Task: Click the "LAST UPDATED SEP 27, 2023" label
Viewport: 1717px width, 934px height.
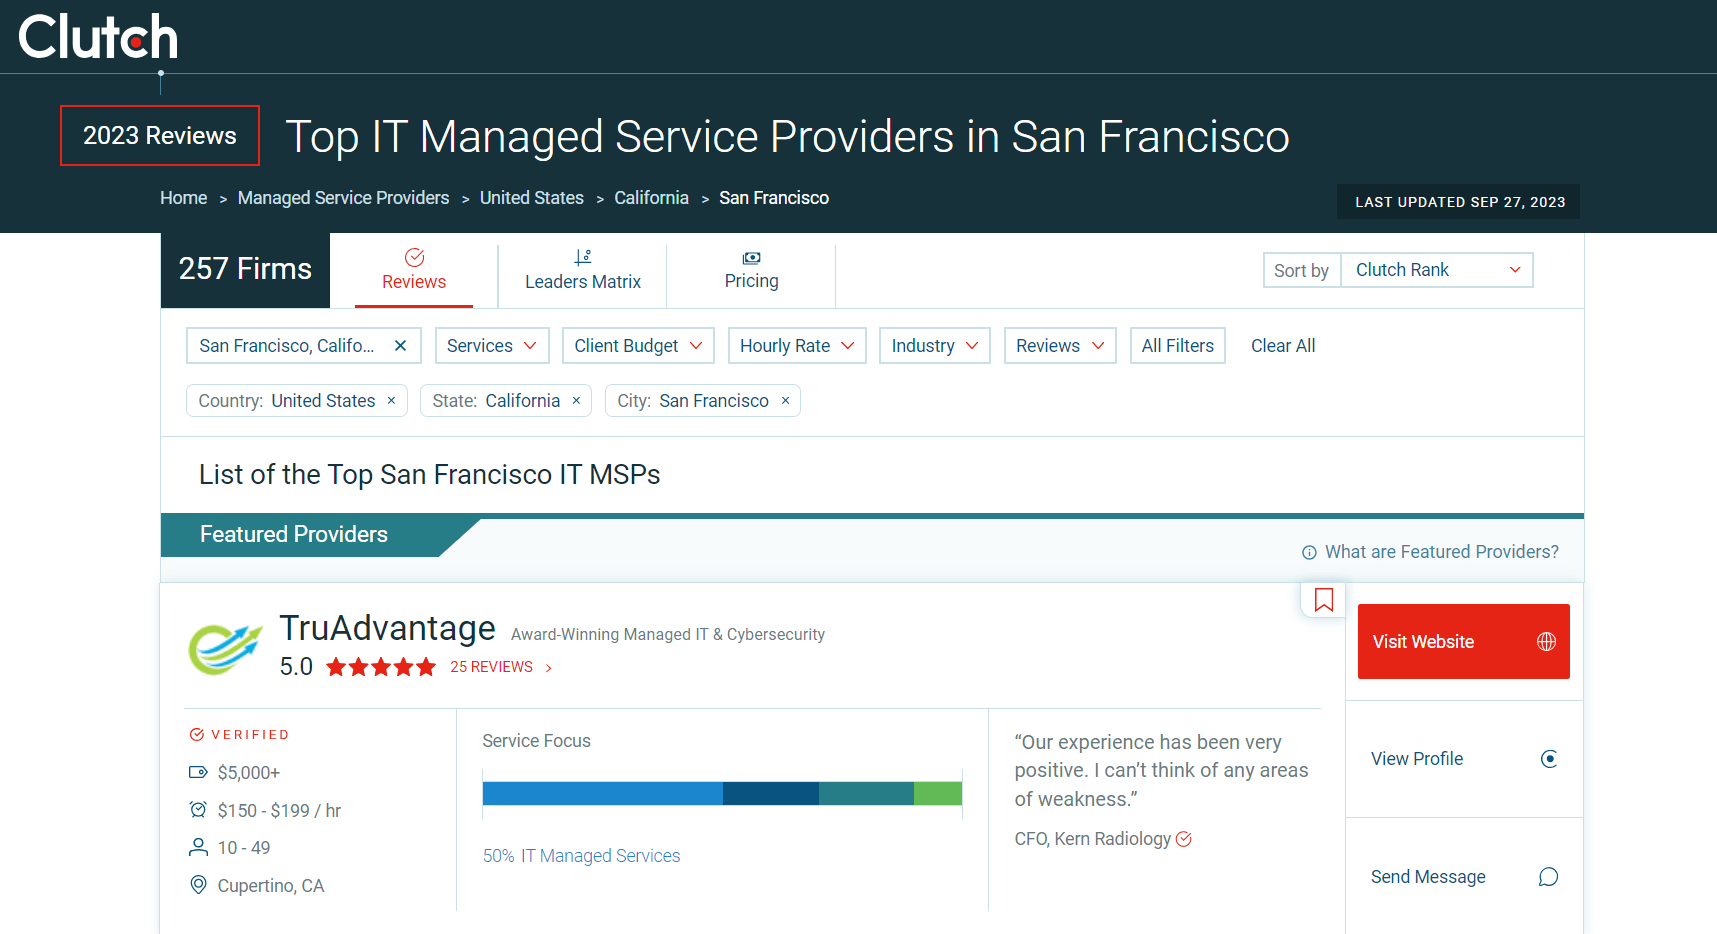Action: pos(1459,202)
